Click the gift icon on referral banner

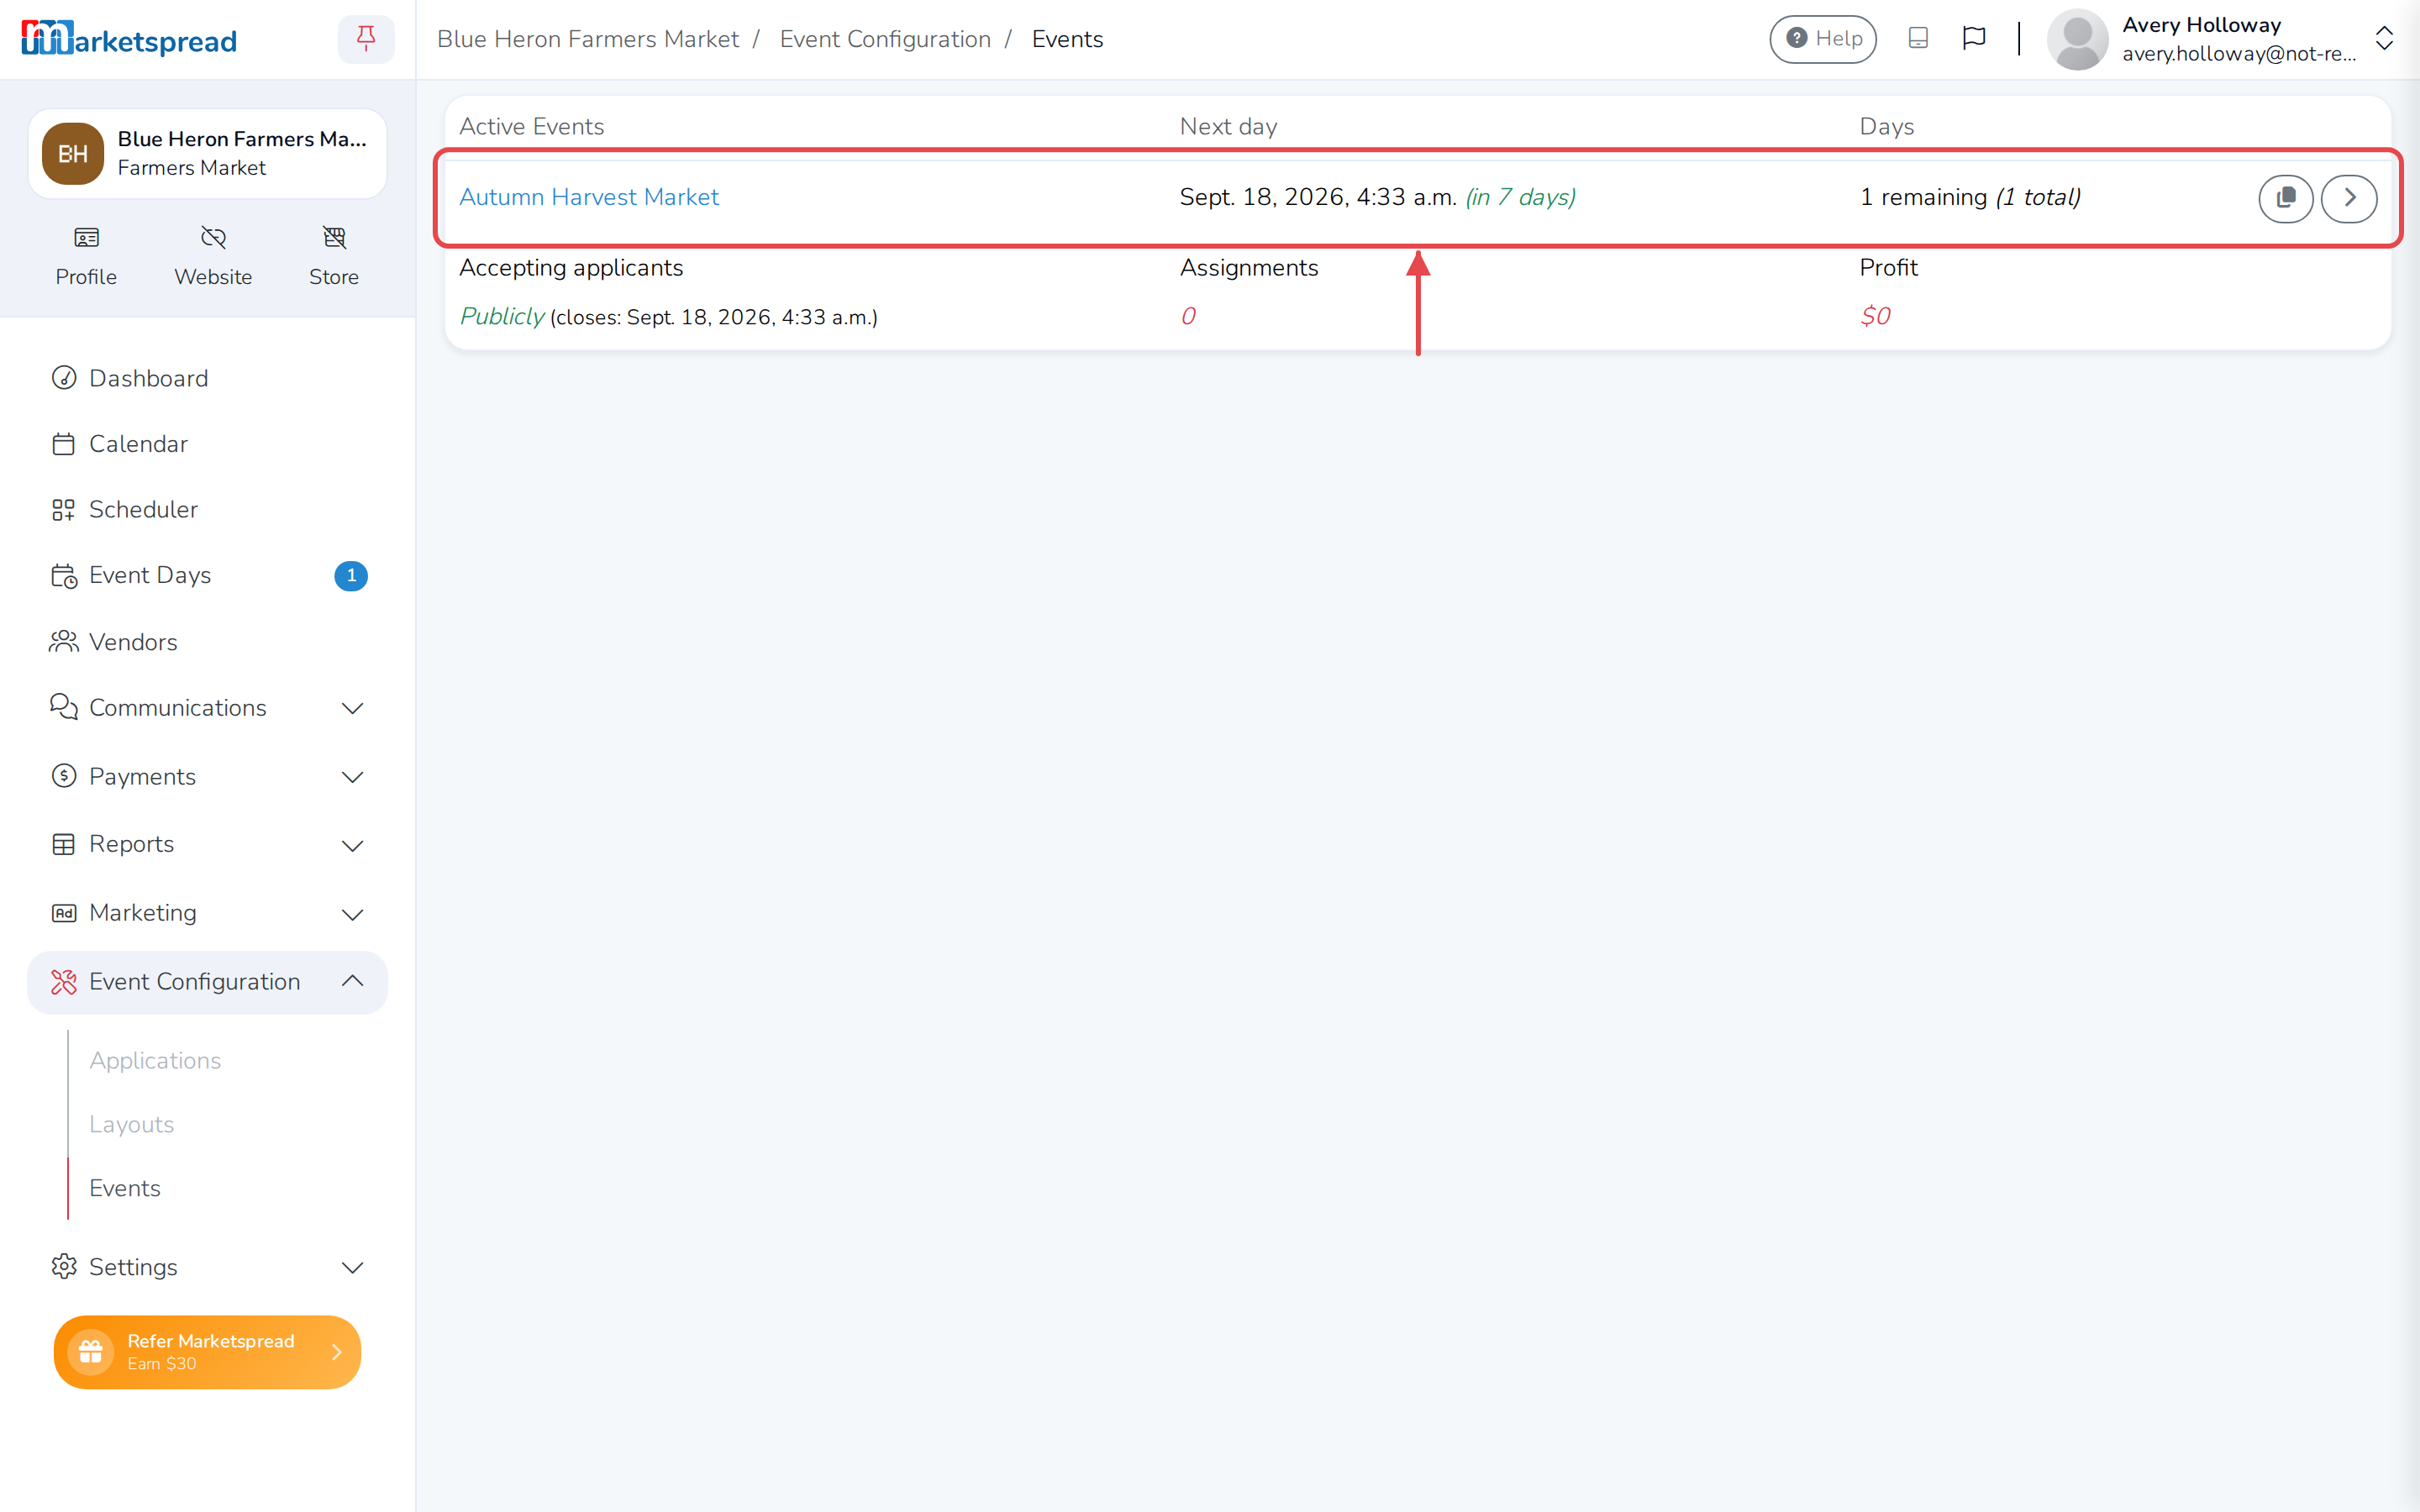tap(91, 1352)
